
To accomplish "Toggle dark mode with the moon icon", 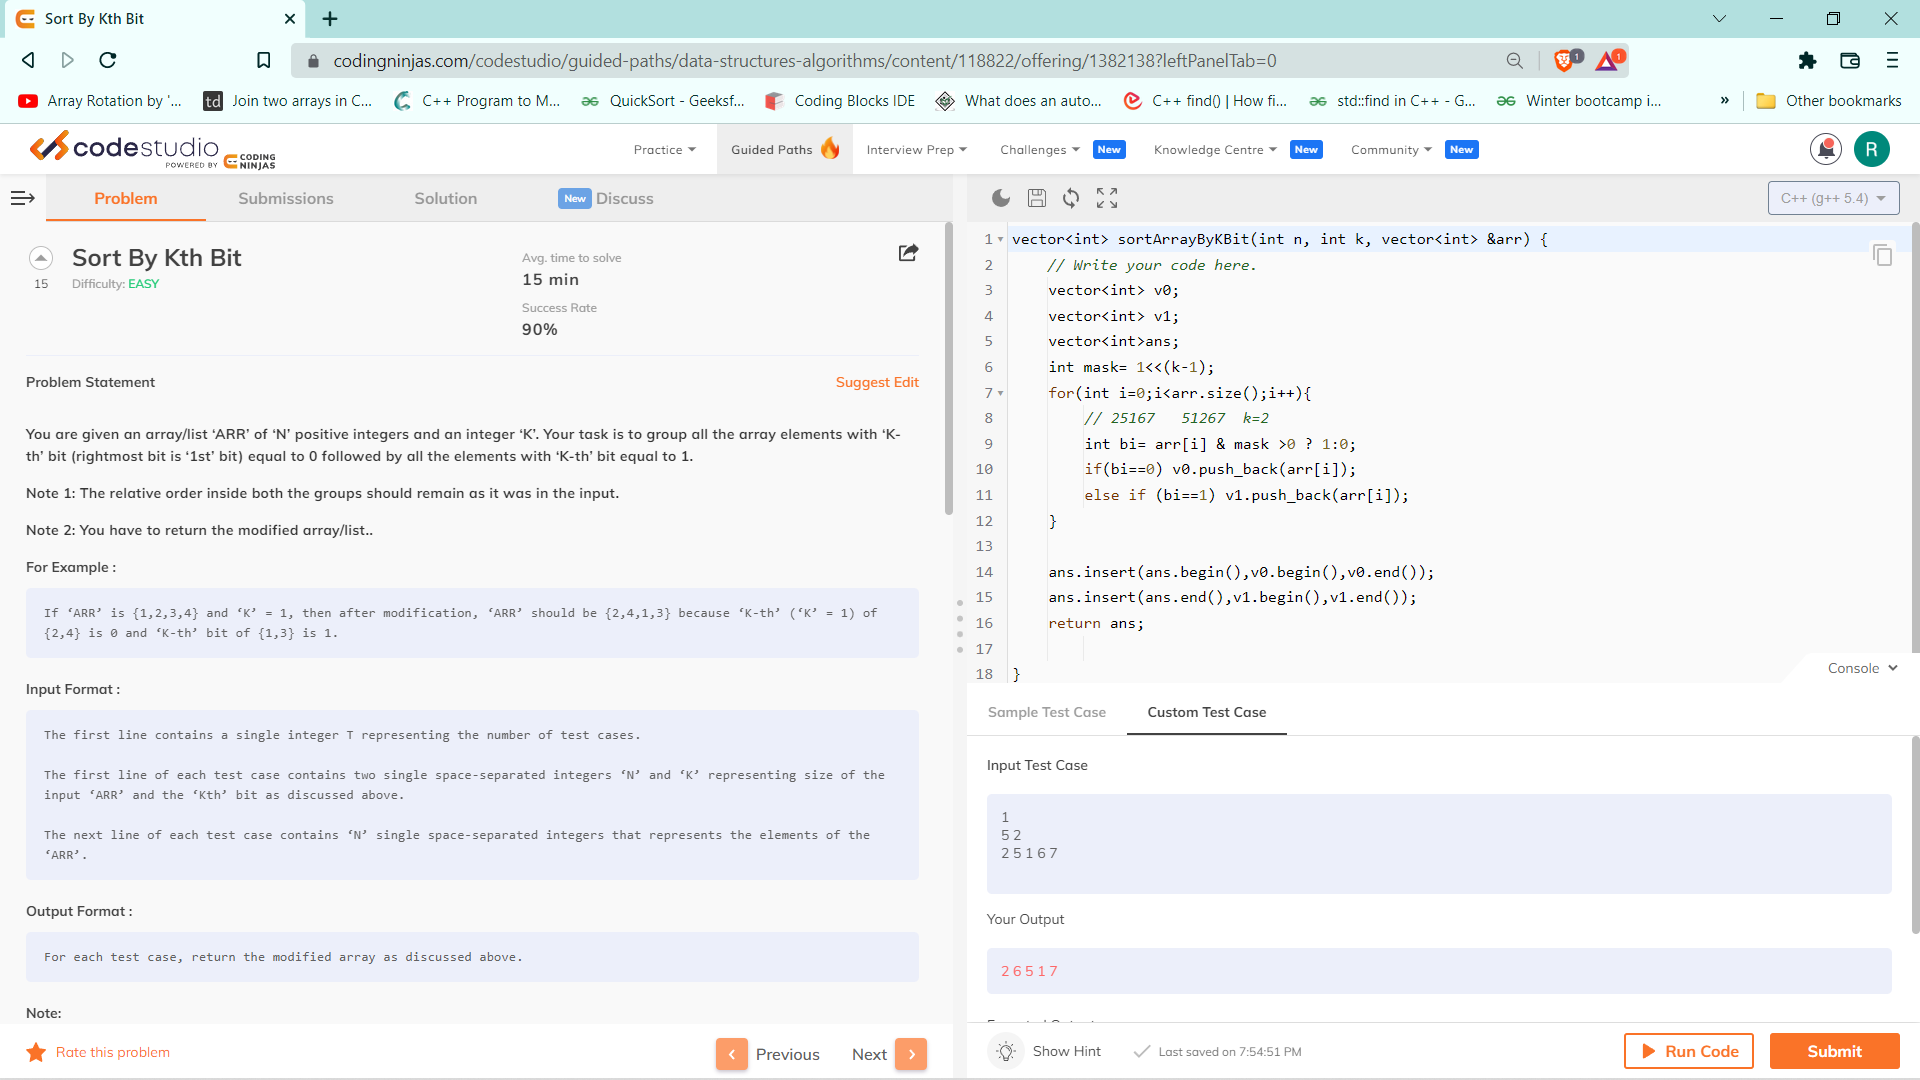I will [x=1000, y=198].
